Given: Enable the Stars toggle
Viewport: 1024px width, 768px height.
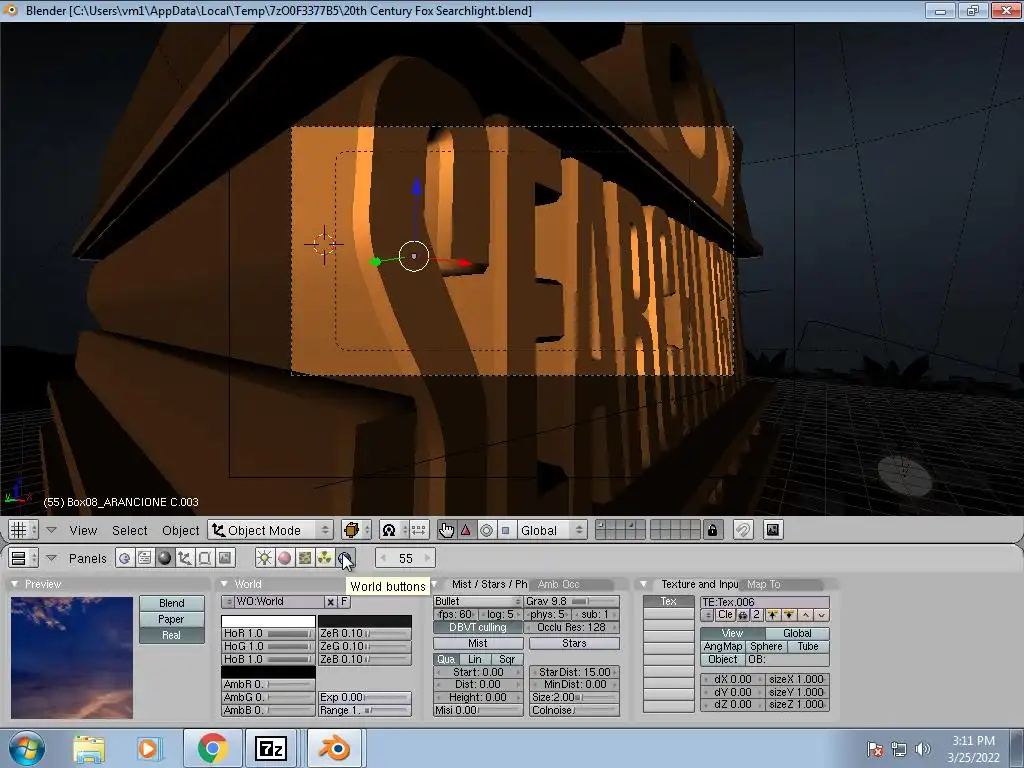Looking at the screenshot, I should tap(574, 643).
